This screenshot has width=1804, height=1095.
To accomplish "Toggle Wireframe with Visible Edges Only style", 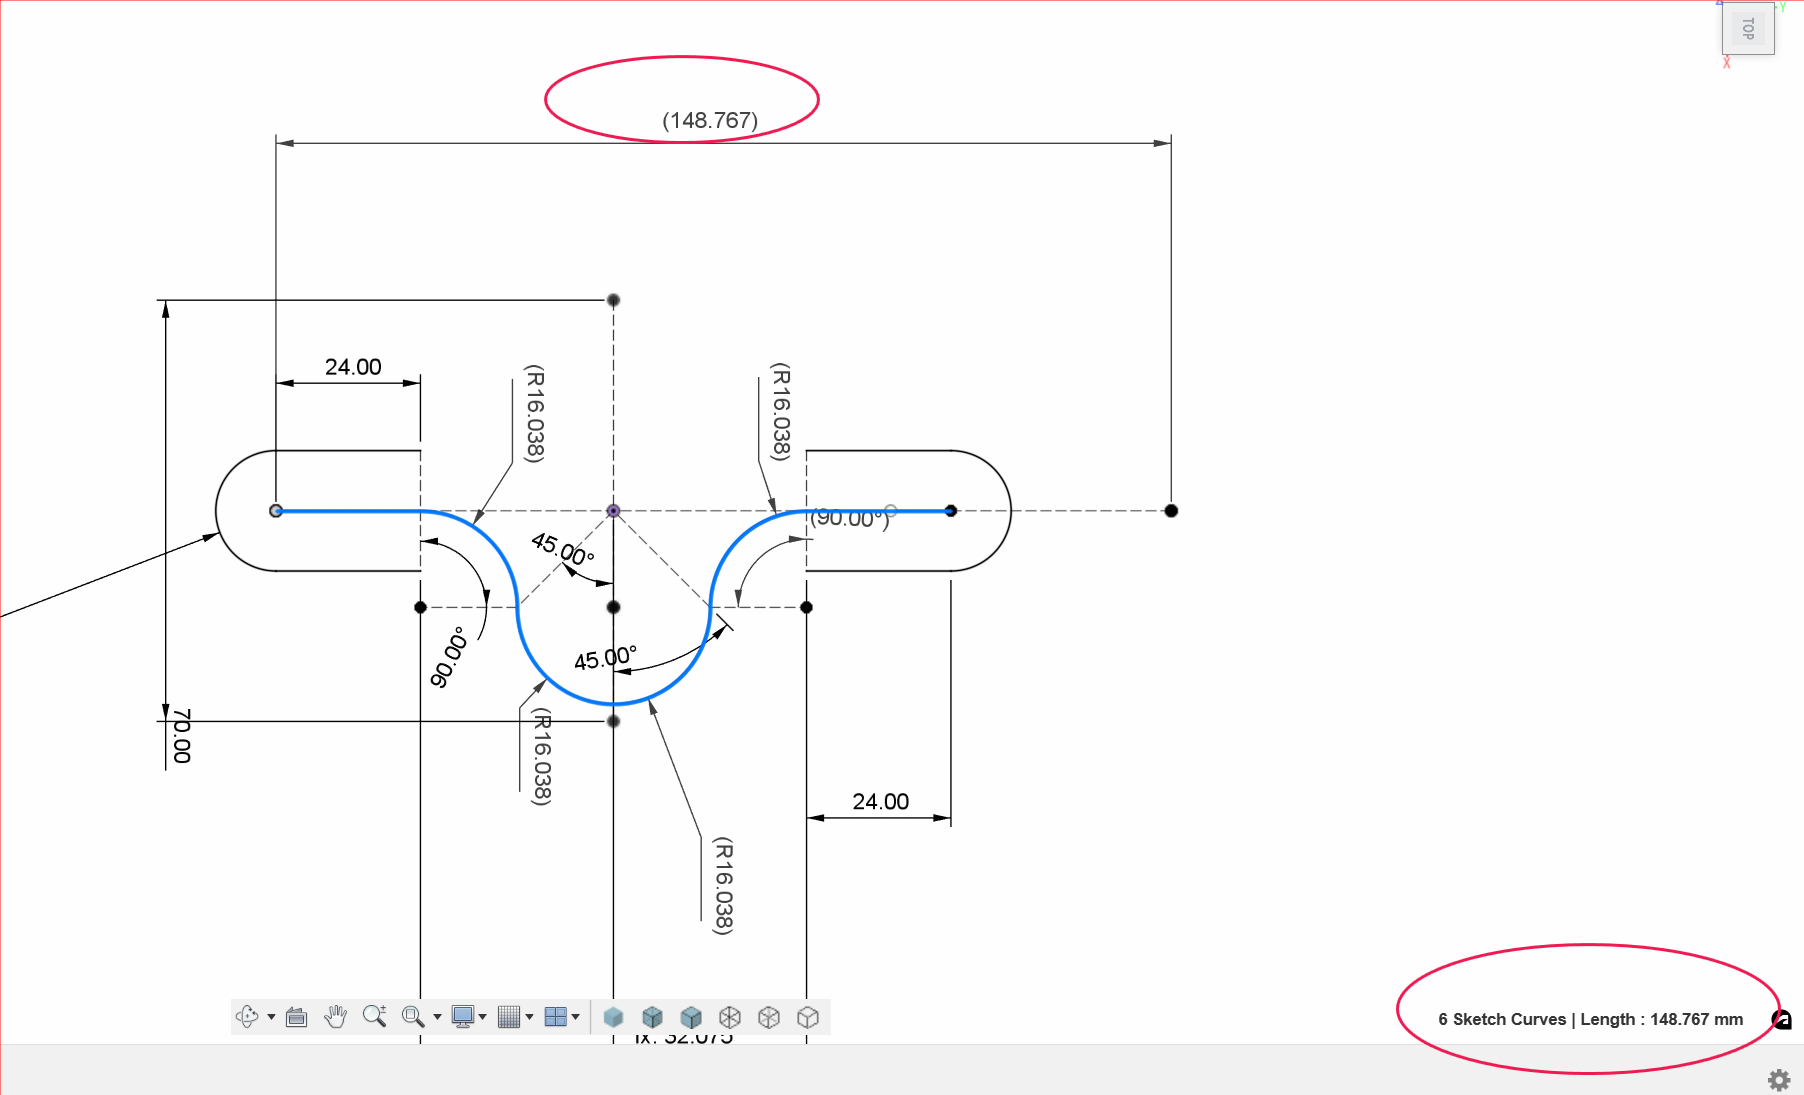I will 807,1017.
